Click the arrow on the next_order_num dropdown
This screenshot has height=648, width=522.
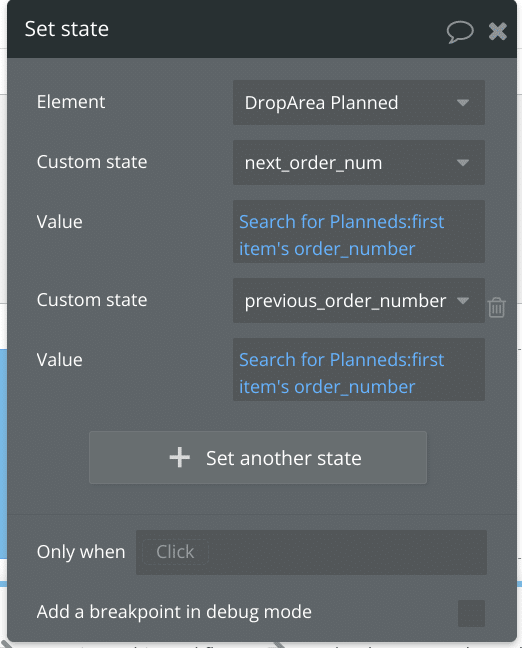(463, 163)
